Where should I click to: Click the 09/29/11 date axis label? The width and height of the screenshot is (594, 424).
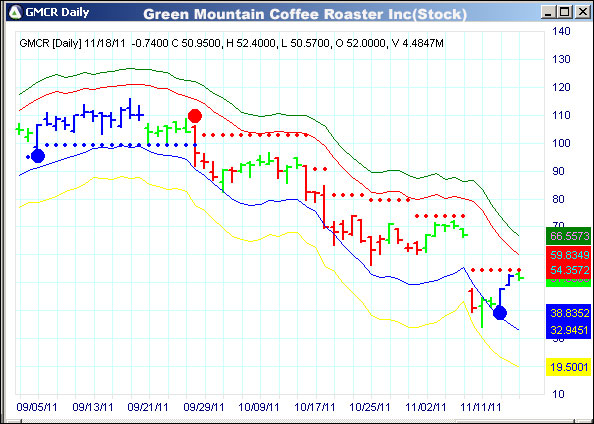point(204,407)
